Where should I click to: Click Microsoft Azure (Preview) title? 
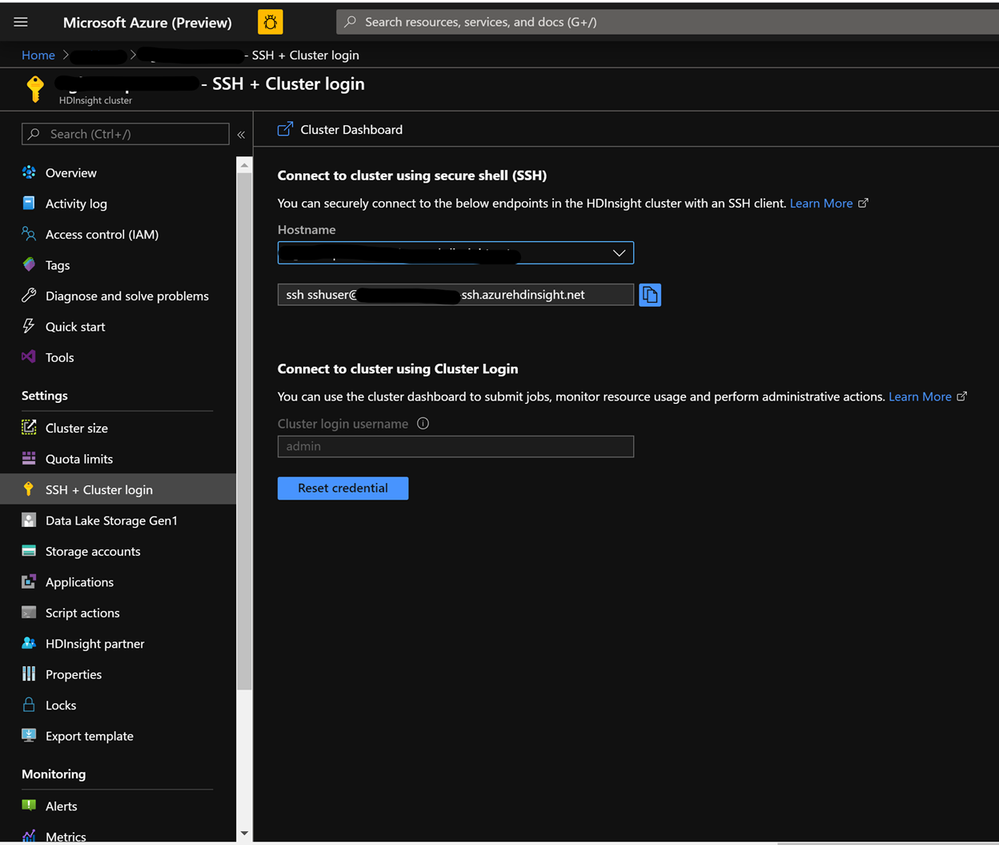pos(147,22)
